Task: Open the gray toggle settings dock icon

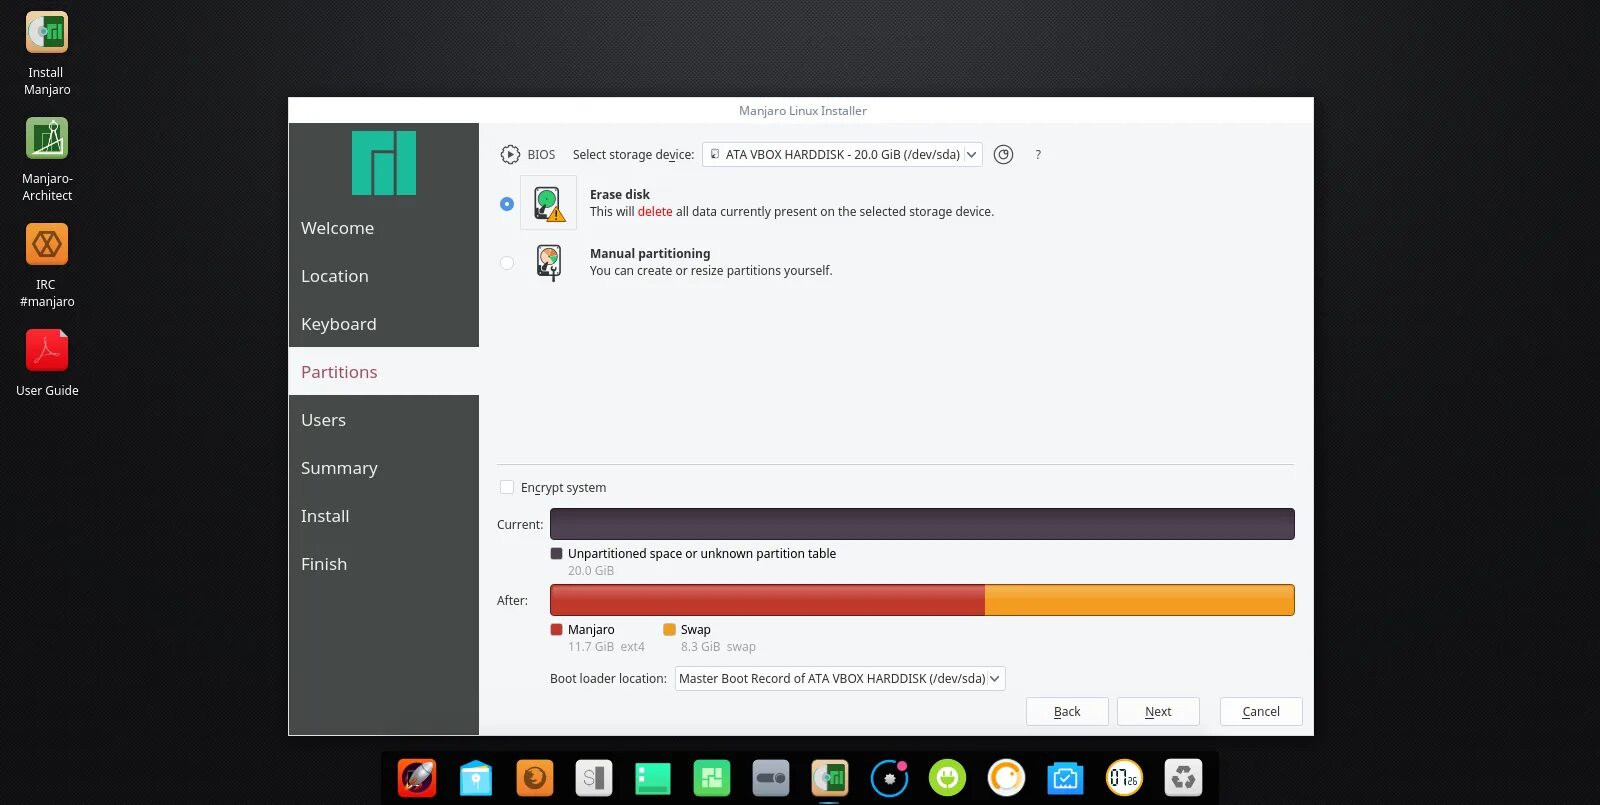Action: pyautogui.click(x=771, y=778)
